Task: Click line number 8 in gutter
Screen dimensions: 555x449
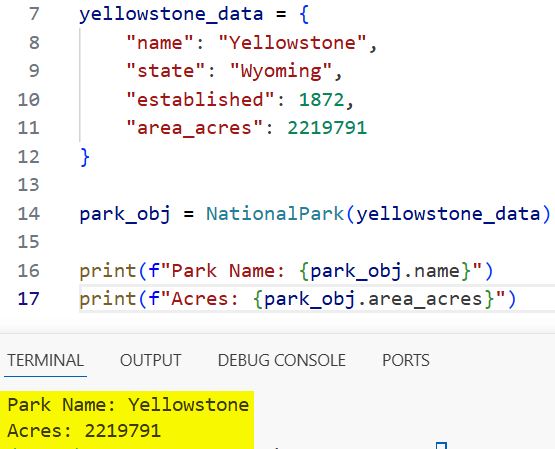Action: (x=34, y=43)
